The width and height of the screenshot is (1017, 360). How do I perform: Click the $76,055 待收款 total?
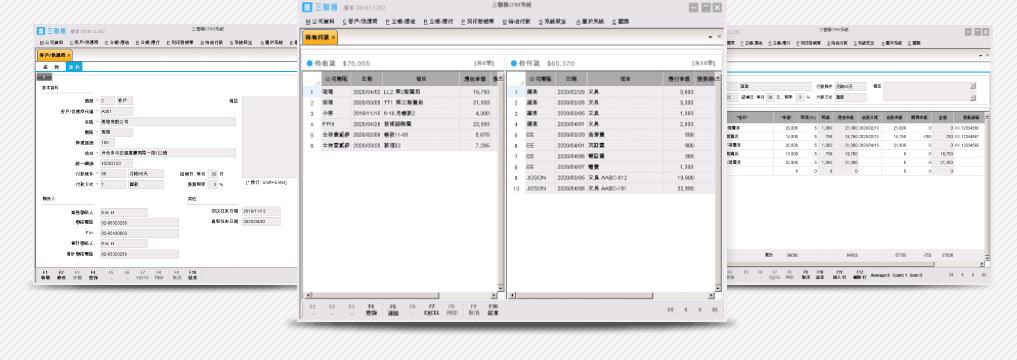[x=356, y=64]
